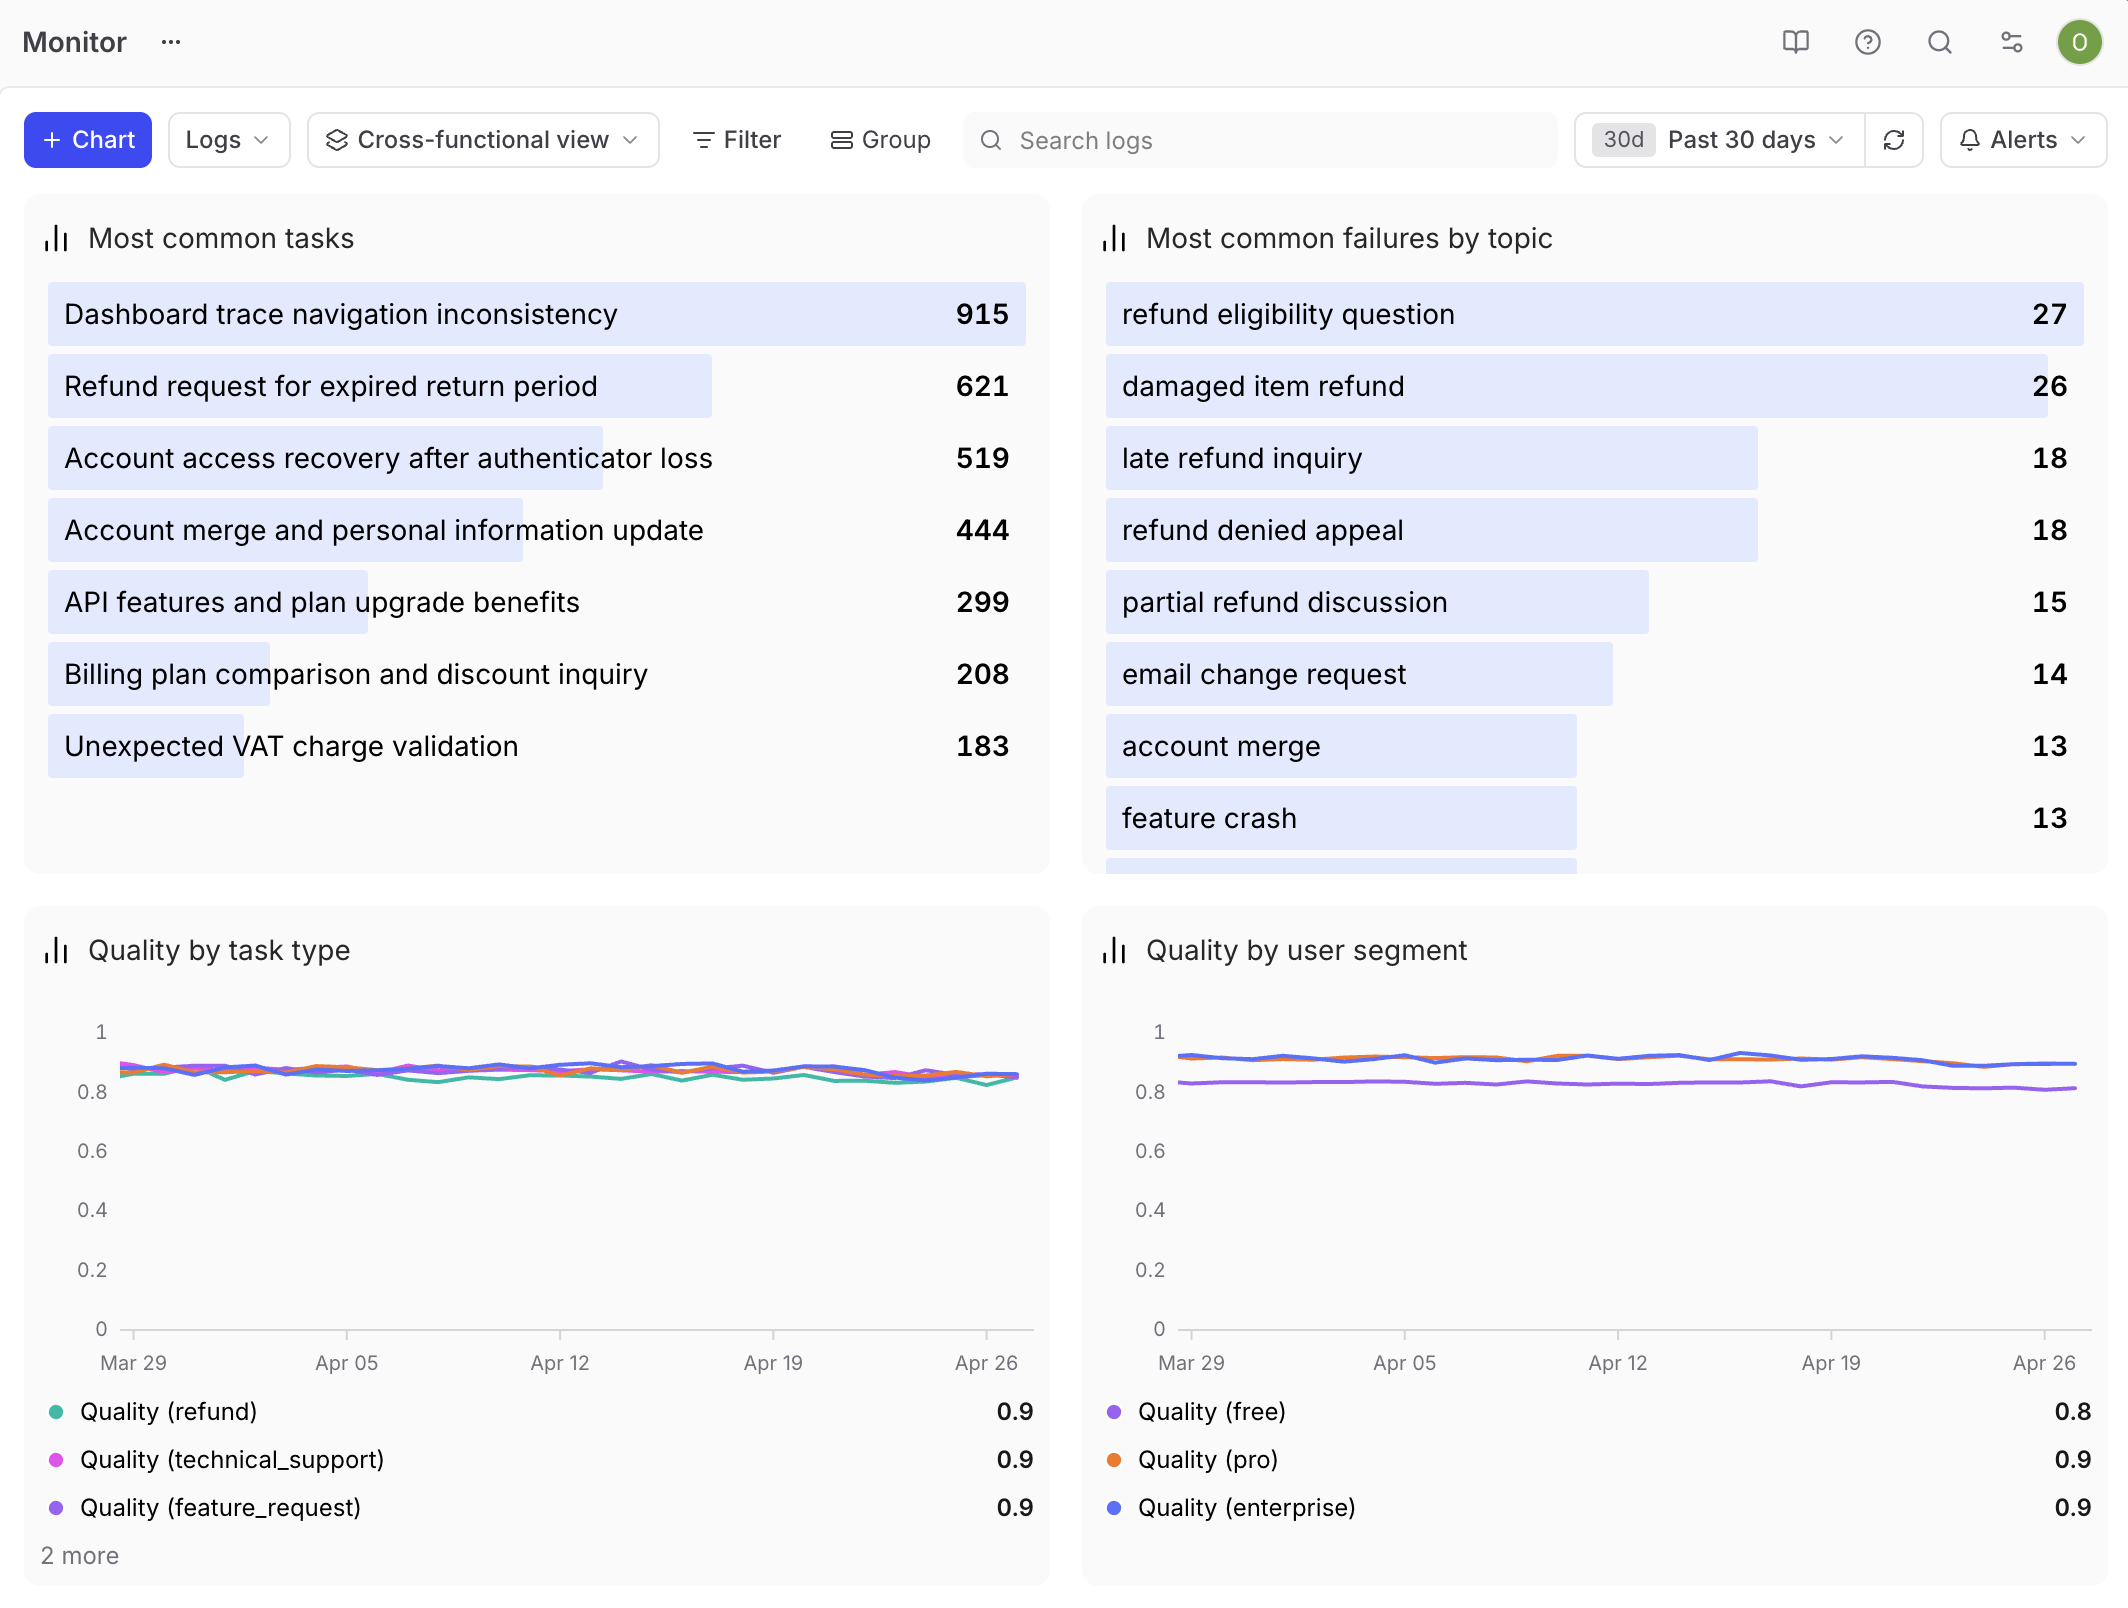Toggle Quality (pro) orange legend dot
This screenshot has height=1608, width=2128.
coord(1114,1459)
